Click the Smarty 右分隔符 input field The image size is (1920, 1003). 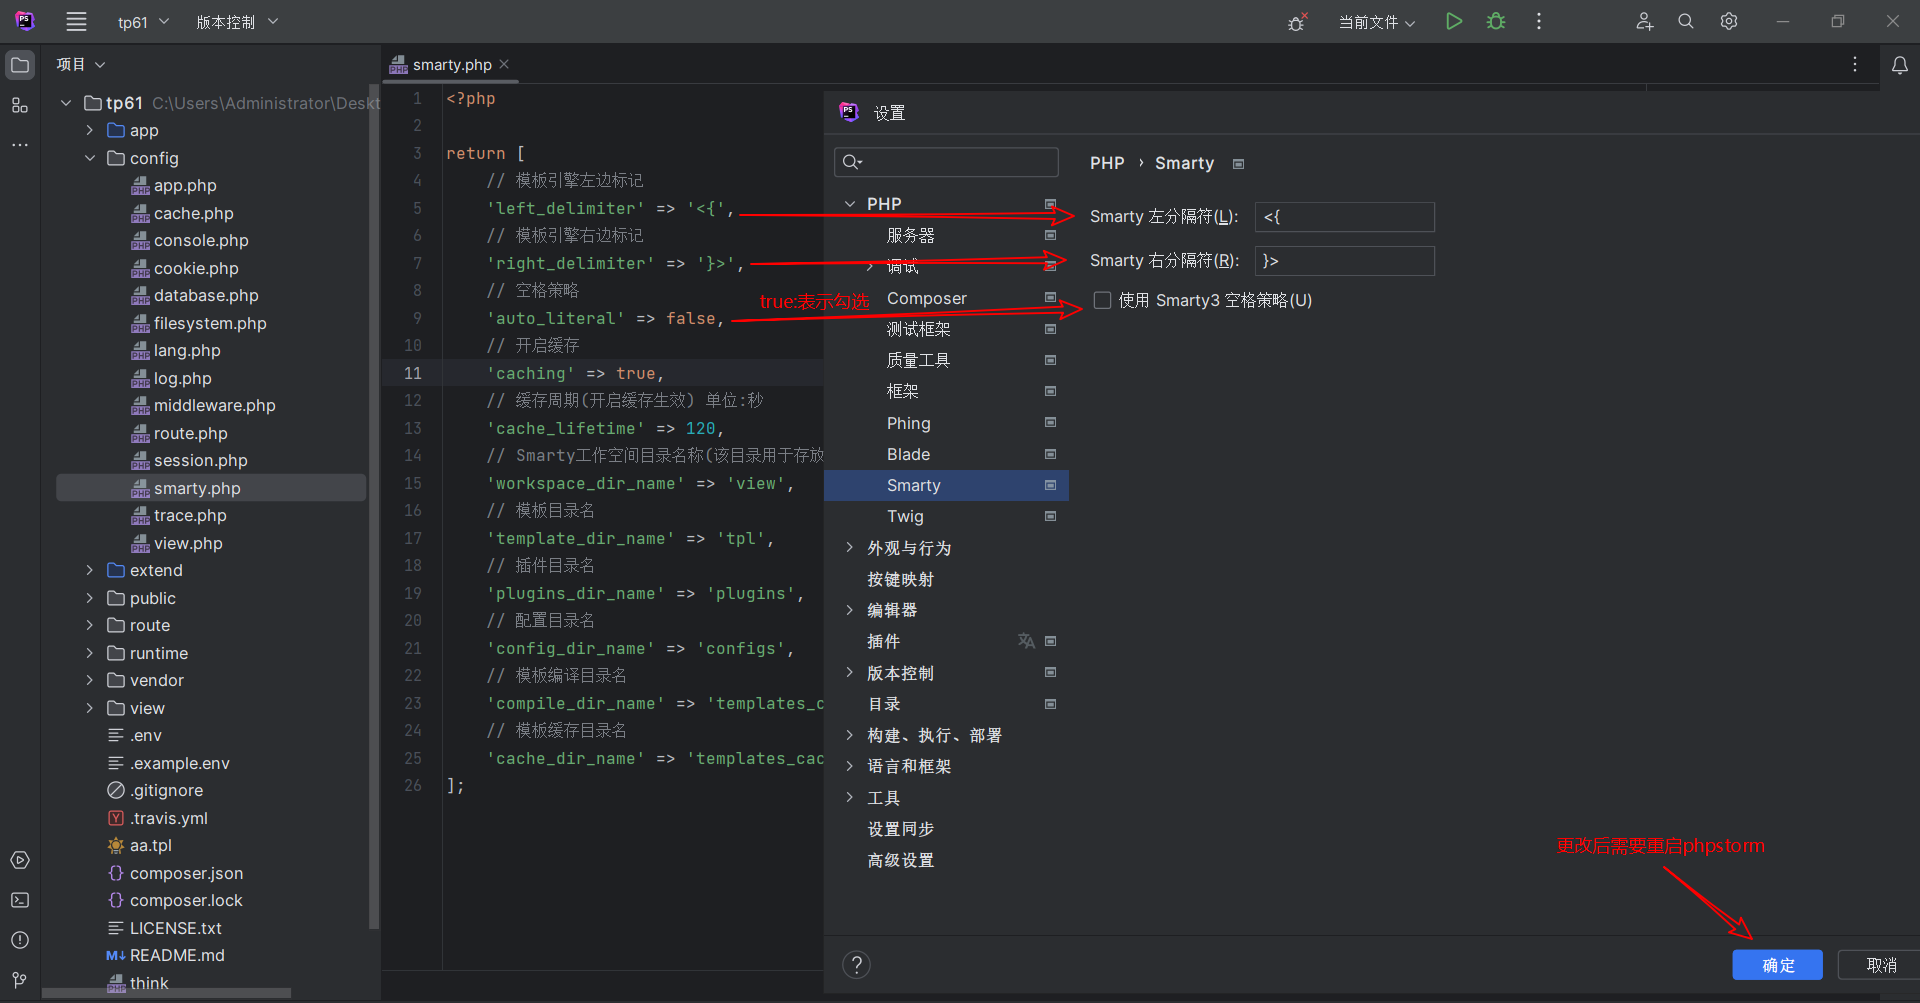point(1345,261)
